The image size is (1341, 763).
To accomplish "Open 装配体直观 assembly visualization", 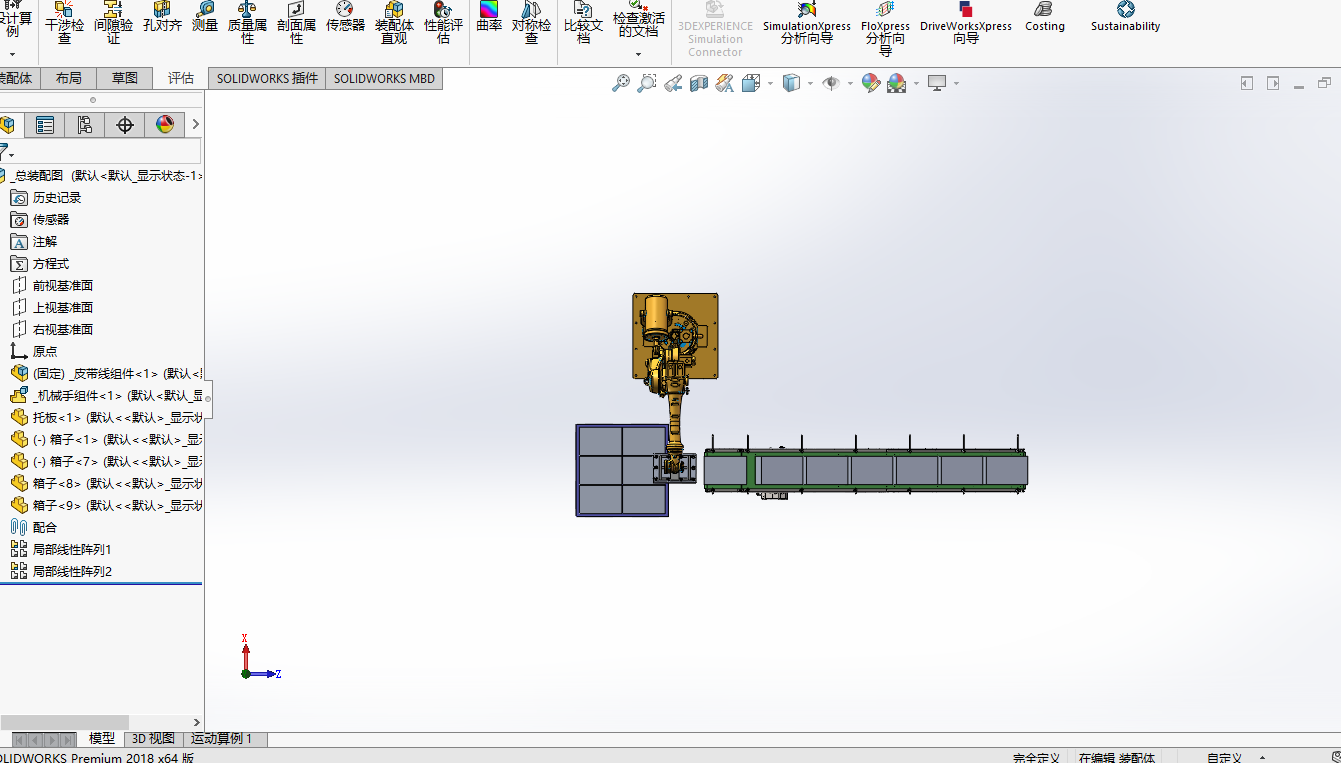I will [x=394, y=22].
